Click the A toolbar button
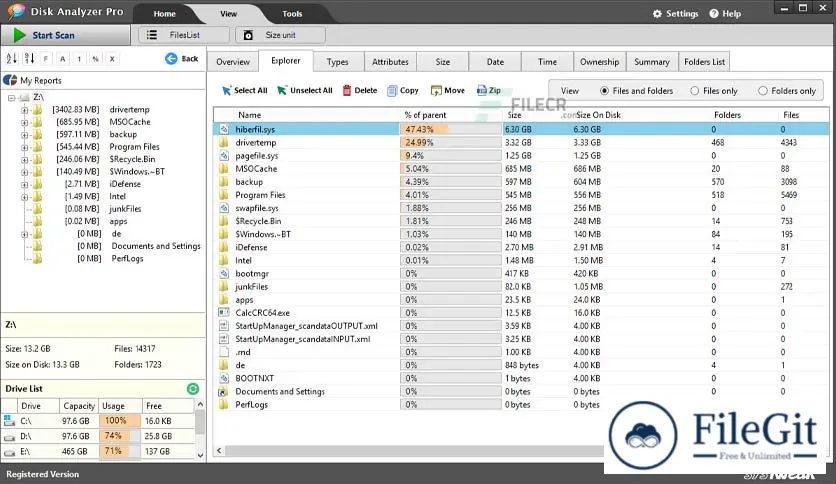This screenshot has width=836, height=484. click(x=62, y=59)
